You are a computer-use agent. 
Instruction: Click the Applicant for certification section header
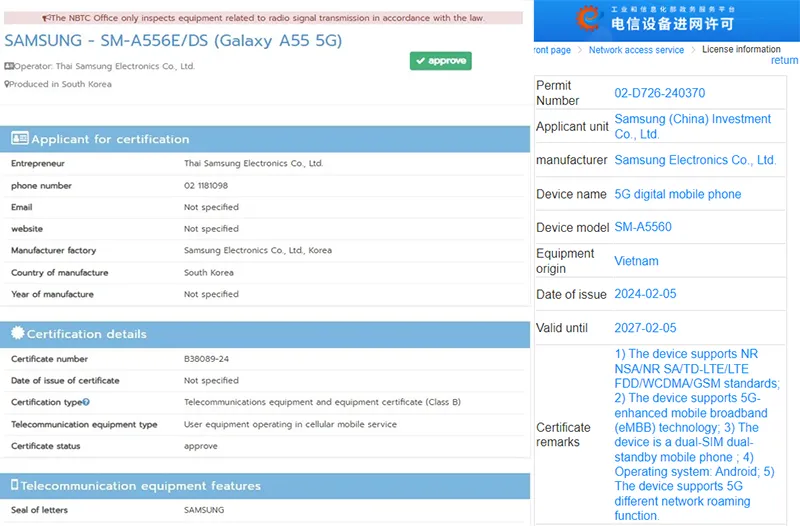pos(265,139)
